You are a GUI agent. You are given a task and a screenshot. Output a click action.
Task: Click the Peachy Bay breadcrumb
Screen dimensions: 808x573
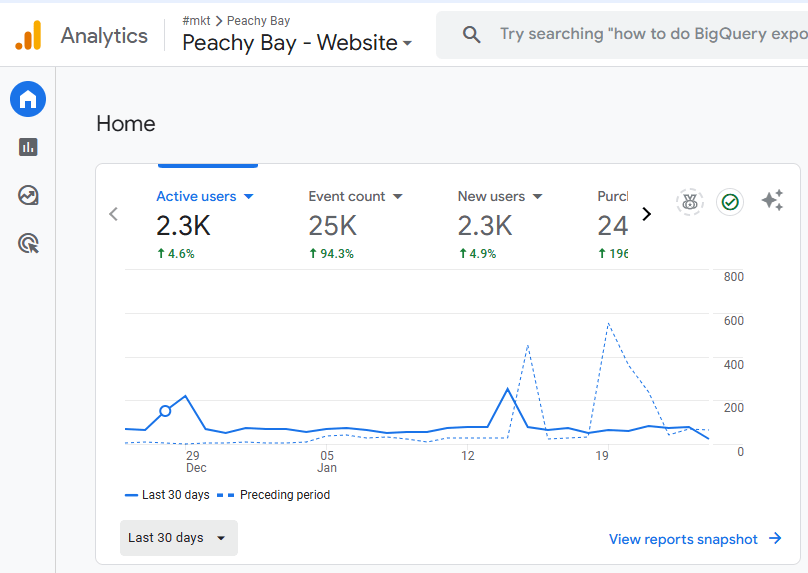click(259, 21)
